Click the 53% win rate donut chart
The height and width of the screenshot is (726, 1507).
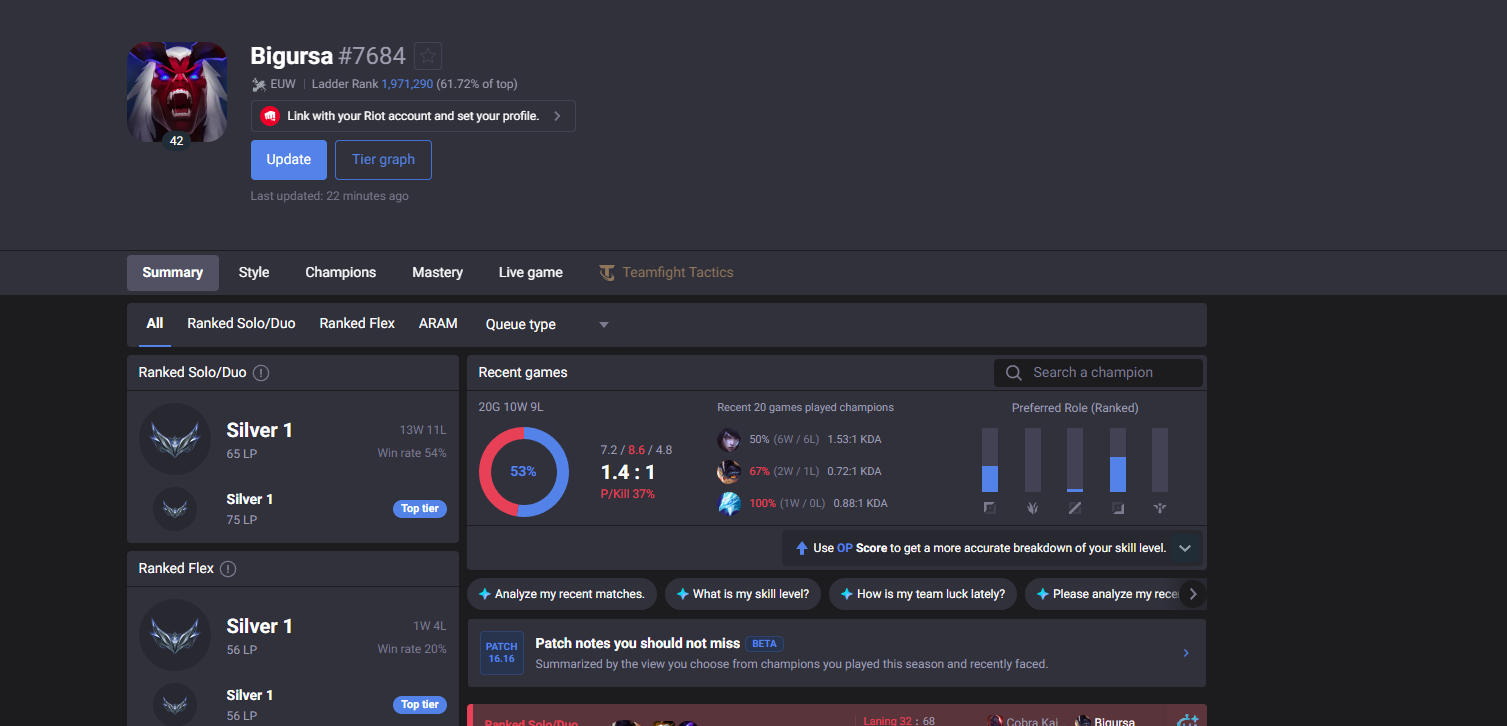coord(524,472)
